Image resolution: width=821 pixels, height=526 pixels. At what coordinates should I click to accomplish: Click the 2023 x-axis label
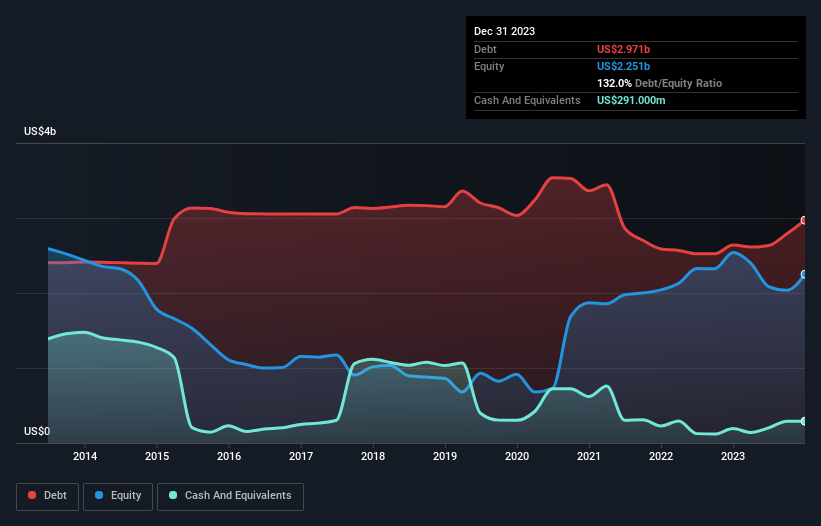pos(733,456)
